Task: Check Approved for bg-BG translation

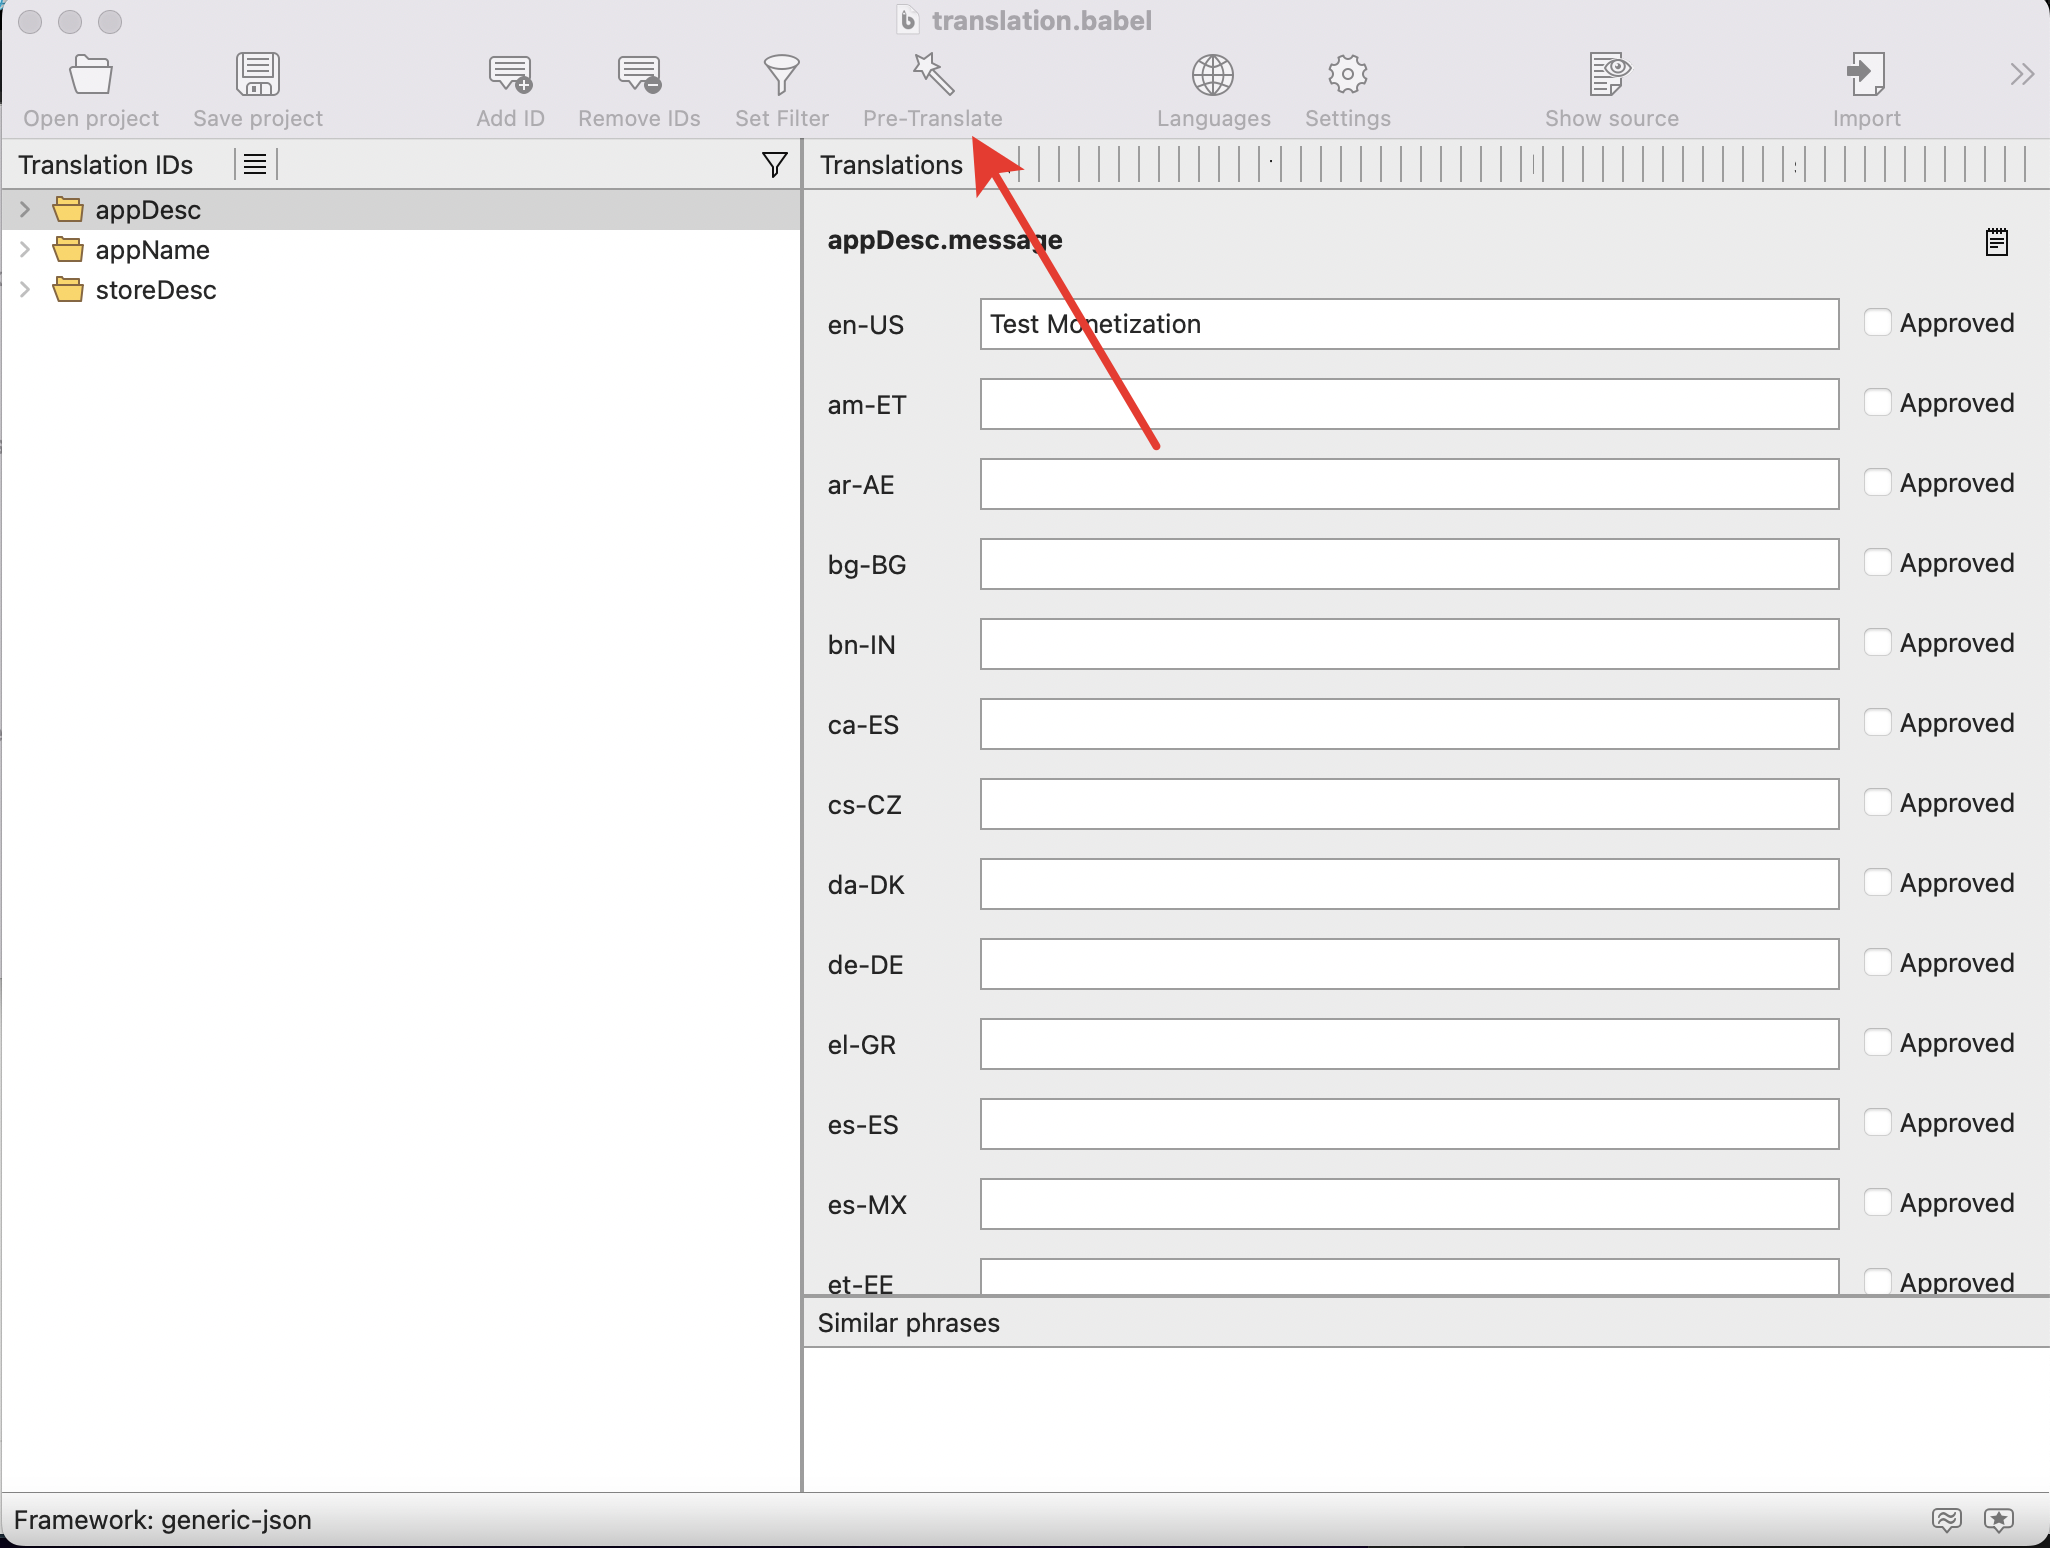Action: click(1877, 562)
